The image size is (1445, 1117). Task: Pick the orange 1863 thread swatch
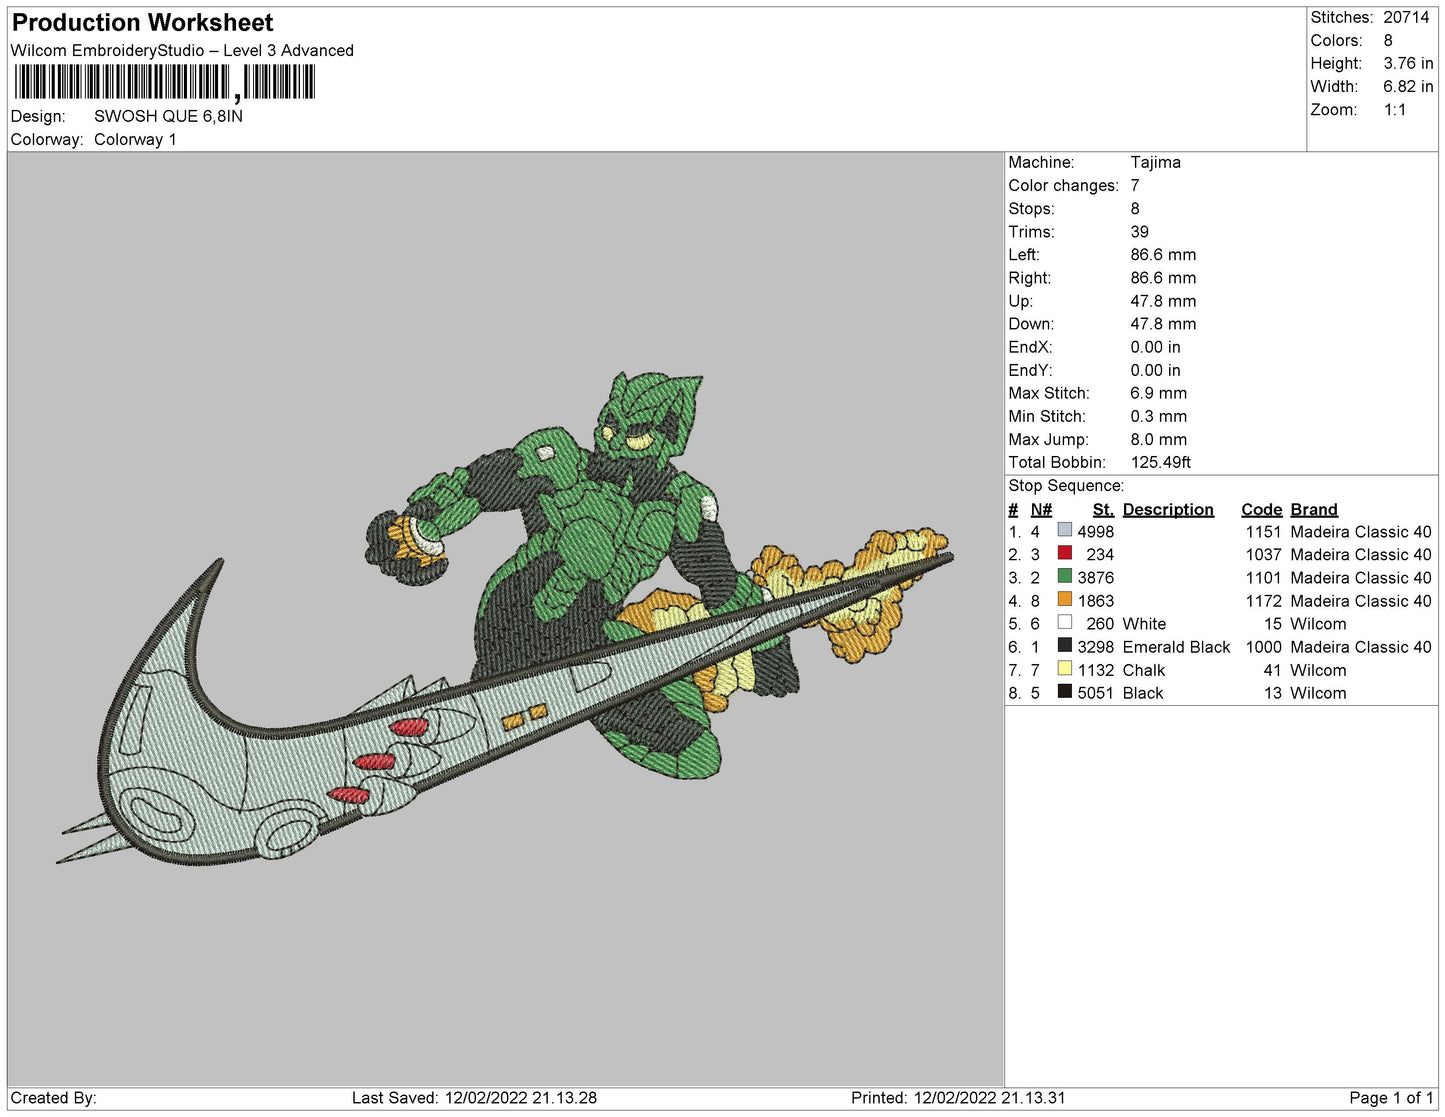(1064, 600)
